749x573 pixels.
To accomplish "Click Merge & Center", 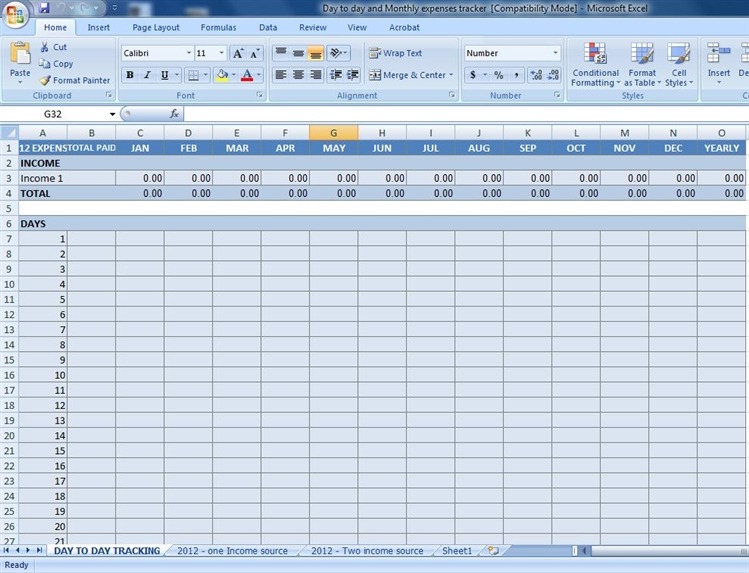I will coord(407,75).
